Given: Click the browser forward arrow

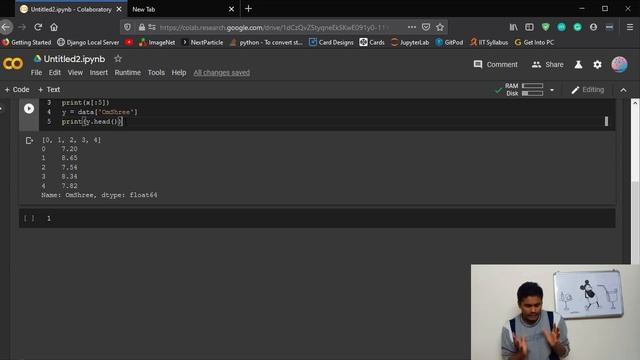Looking at the screenshot, I should [22, 27].
